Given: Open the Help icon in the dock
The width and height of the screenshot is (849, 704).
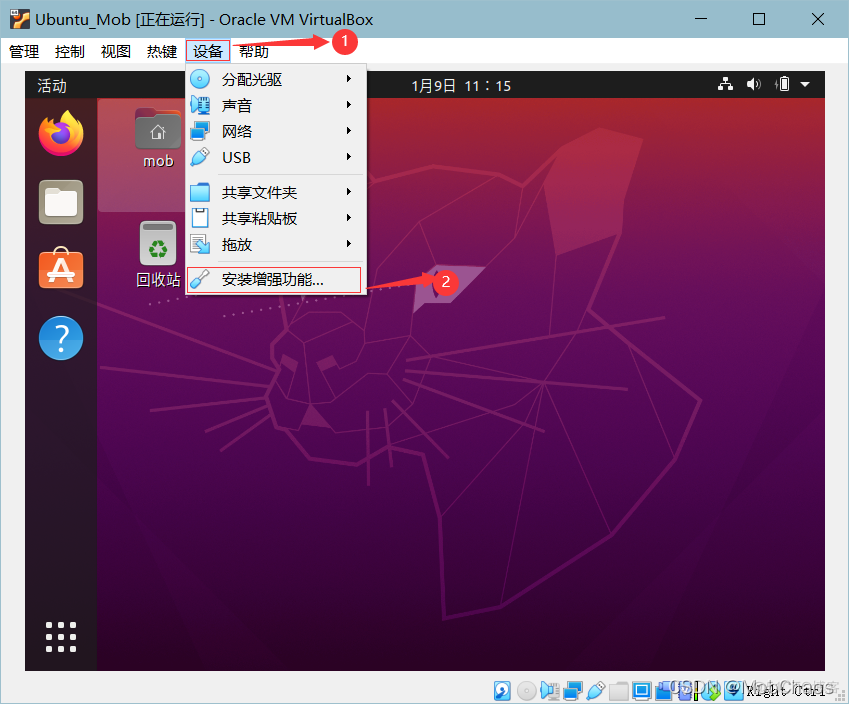Looking at the screenshot, I should click(x=61, y=338).
